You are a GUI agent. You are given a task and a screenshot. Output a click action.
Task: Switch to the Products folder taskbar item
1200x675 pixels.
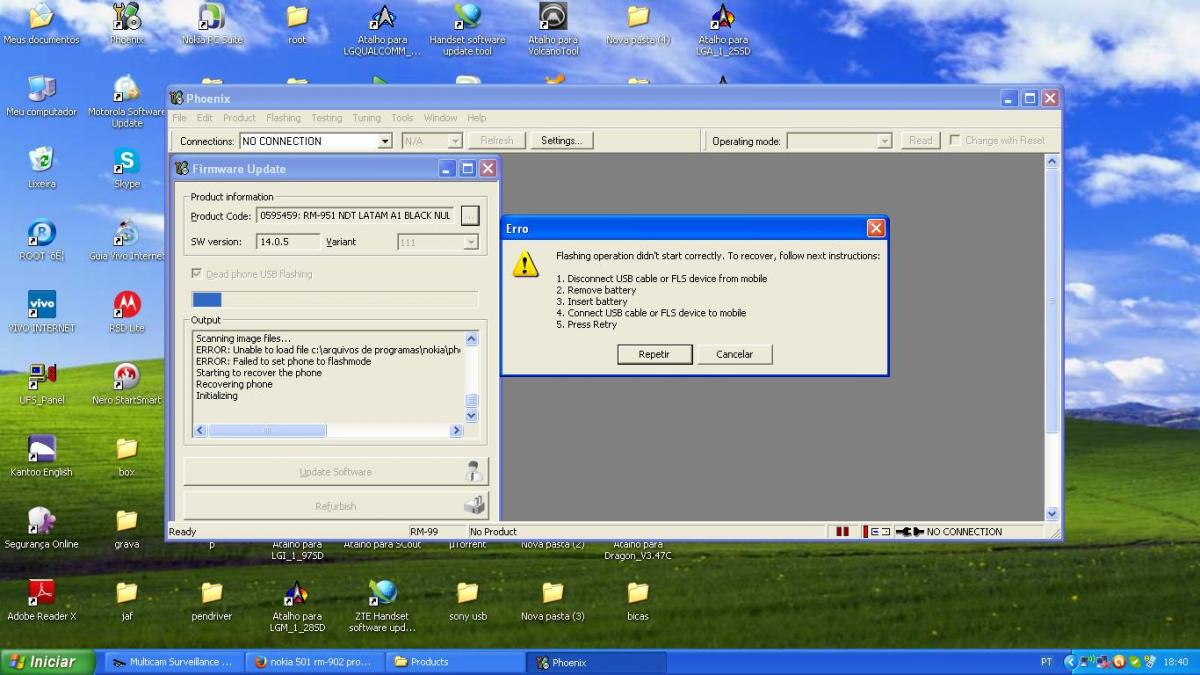456,662
